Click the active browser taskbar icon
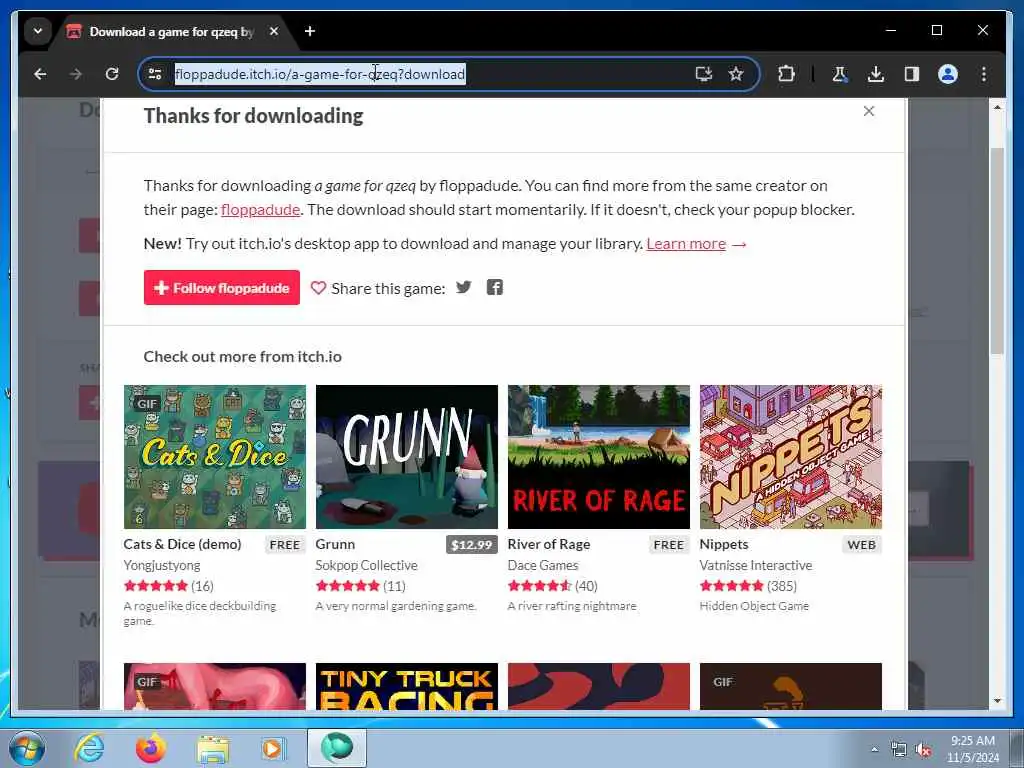This screenshot has width=1024, height=768. click(x=337, y=748)
